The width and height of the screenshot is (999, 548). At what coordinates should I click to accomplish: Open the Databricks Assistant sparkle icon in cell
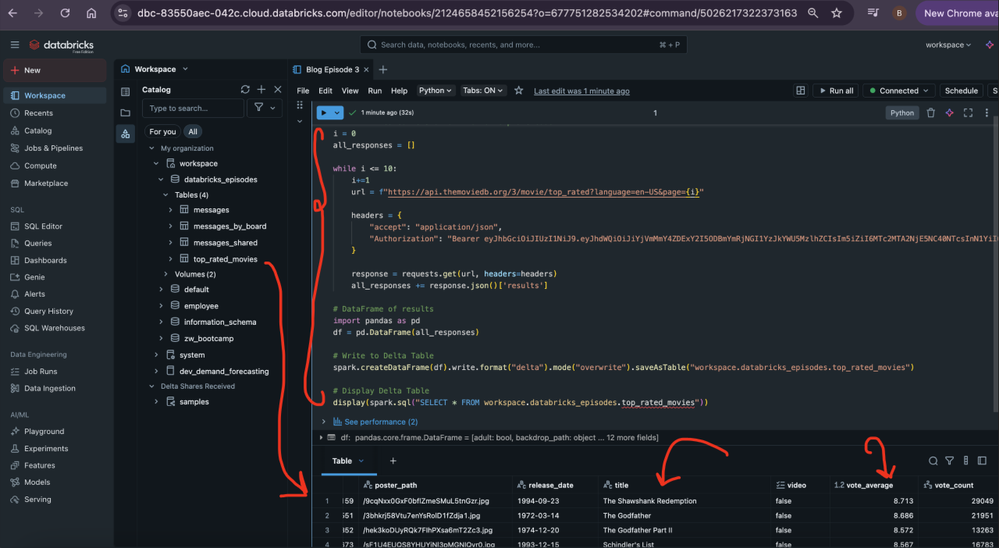click(x=950, y=113)
